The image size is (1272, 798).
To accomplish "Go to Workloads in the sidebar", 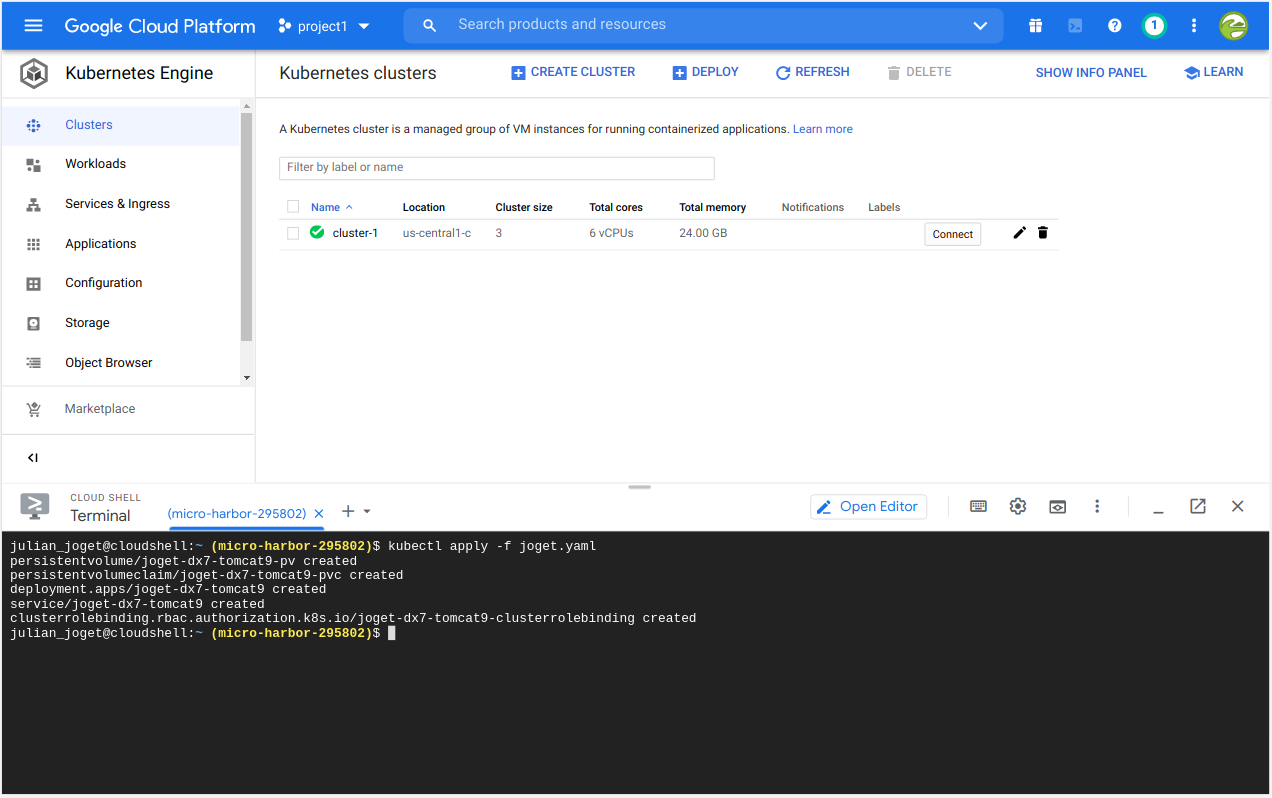I will [95, 164].
